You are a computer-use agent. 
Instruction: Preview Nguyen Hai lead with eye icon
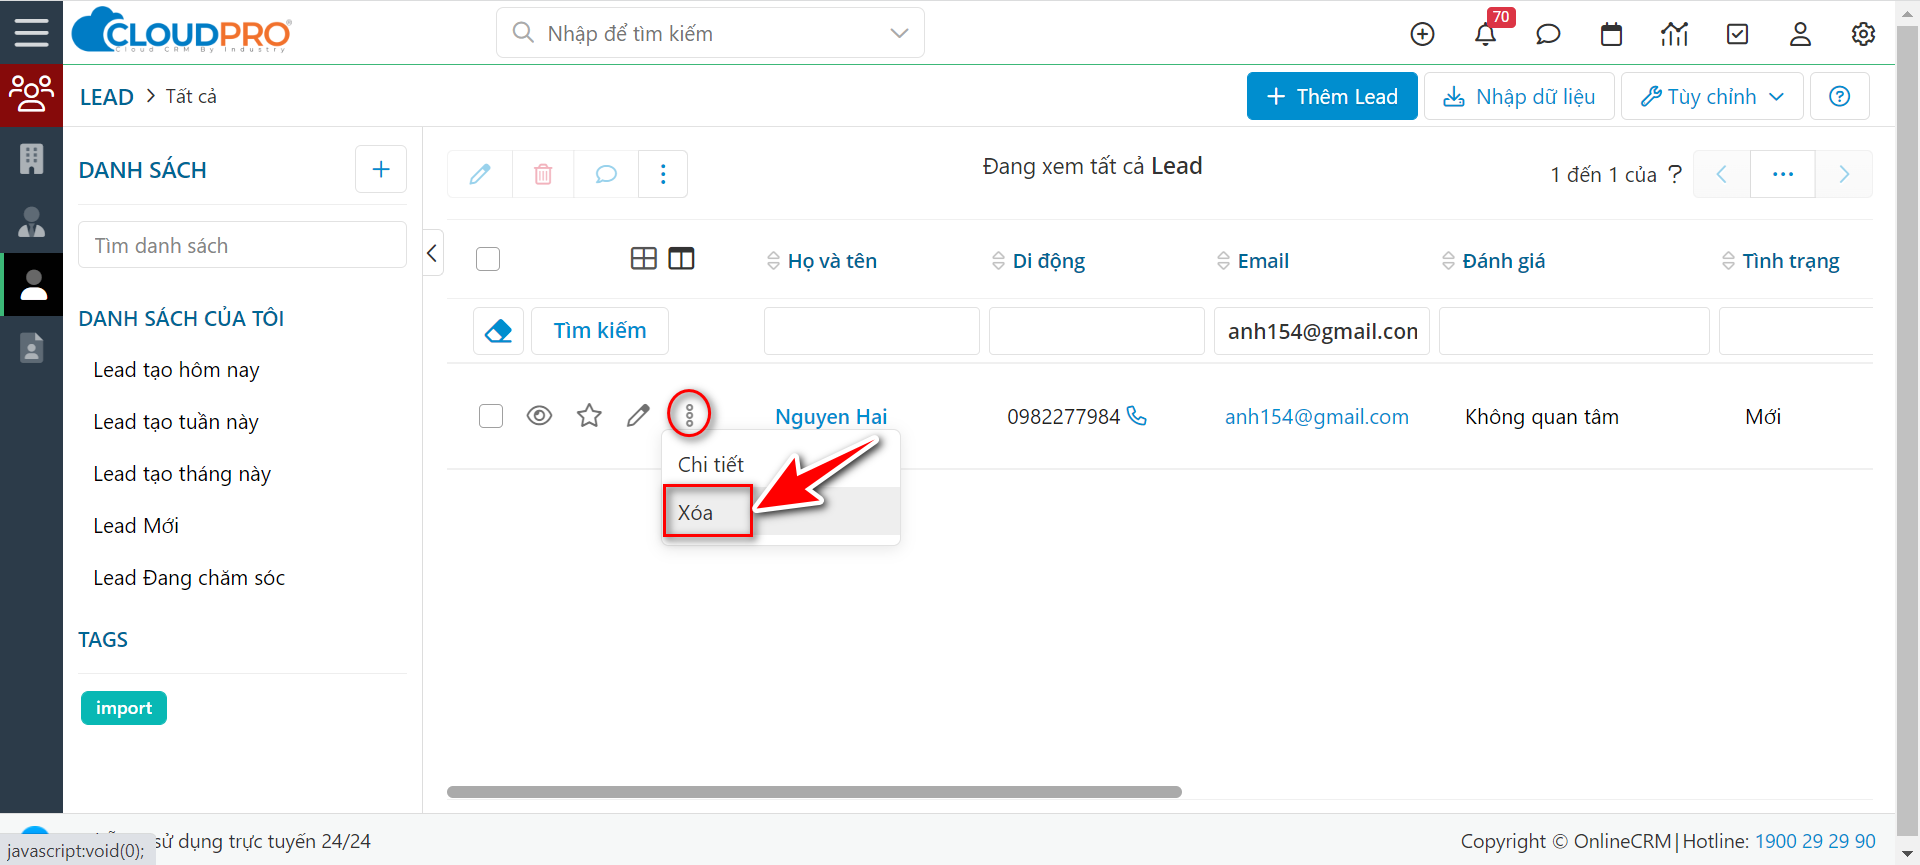(539, 416)
